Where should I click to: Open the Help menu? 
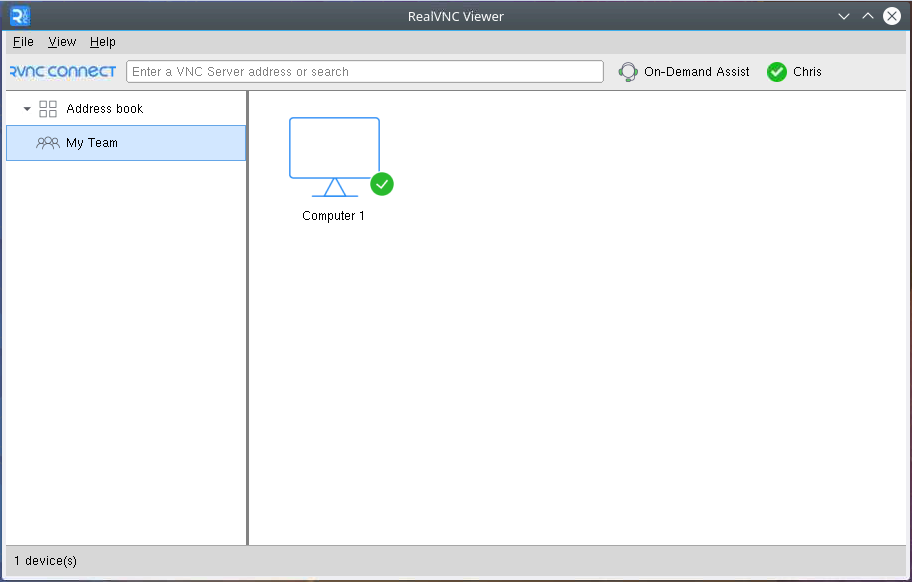click(102, 42)
